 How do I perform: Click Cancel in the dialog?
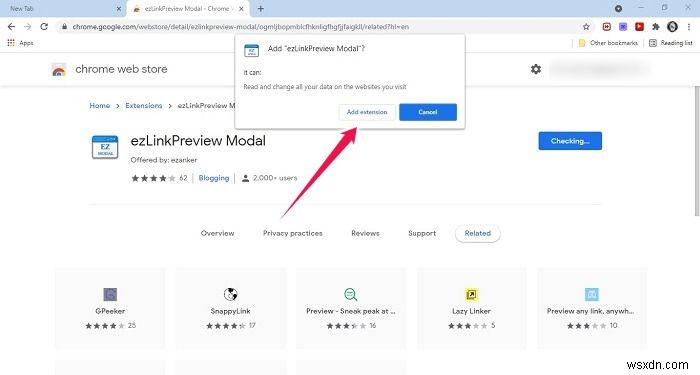pyautogui.click(x=428, y=112)
